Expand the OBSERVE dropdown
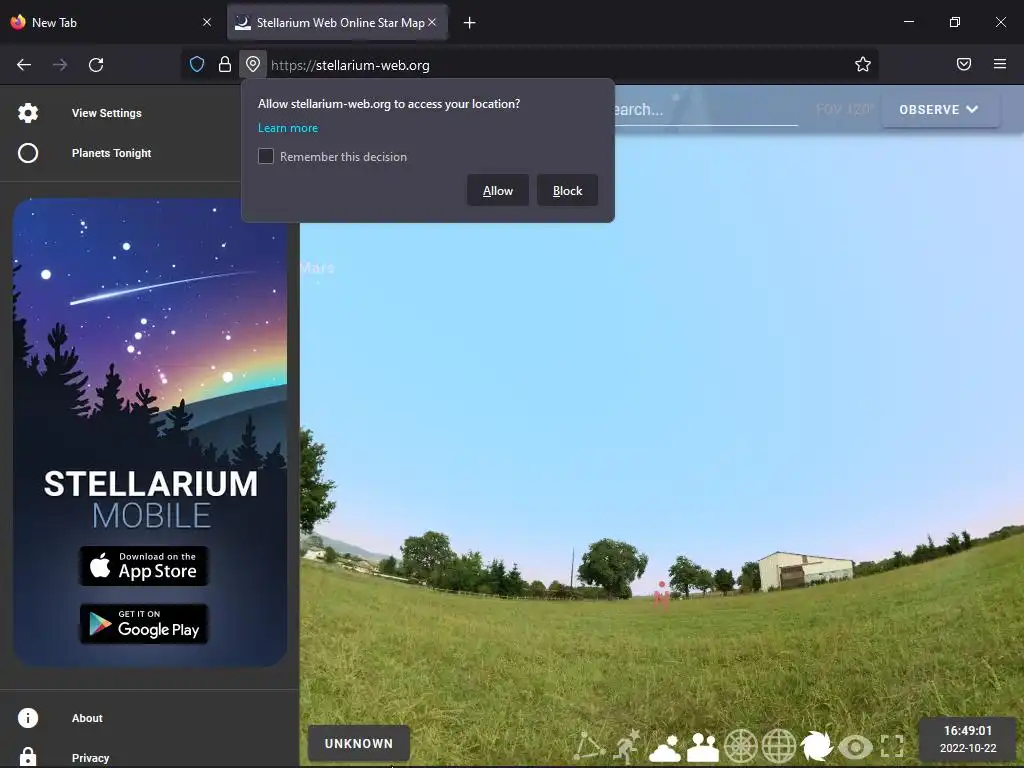The height and width of the screenshot is (768, 1024). (x=939, y=110)
